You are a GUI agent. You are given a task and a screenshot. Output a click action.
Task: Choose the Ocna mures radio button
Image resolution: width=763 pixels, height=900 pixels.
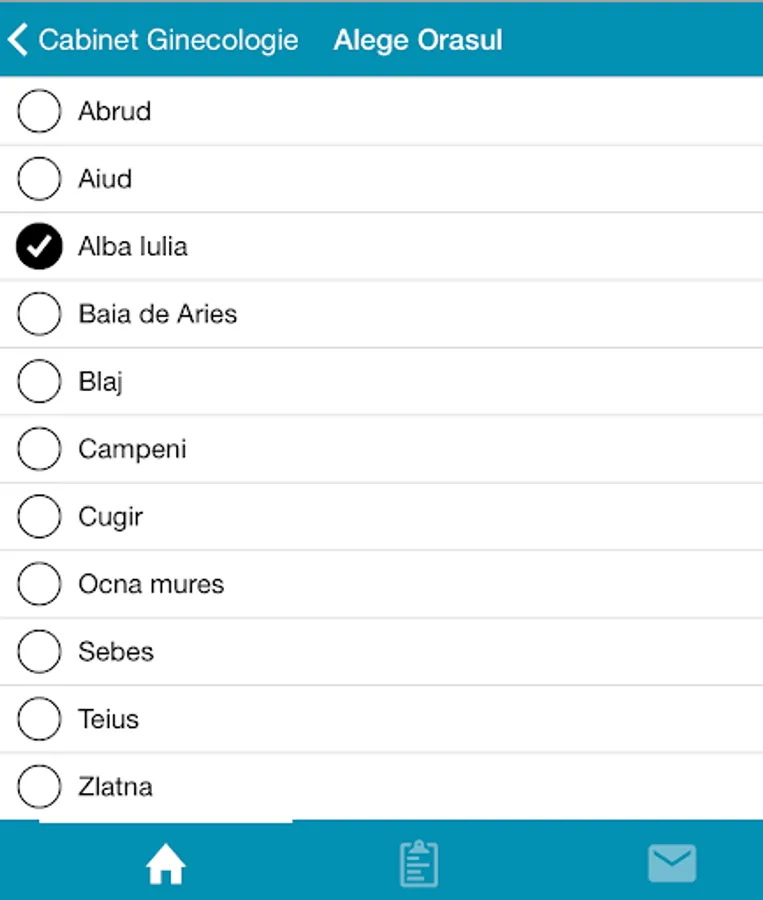point(39,584)
